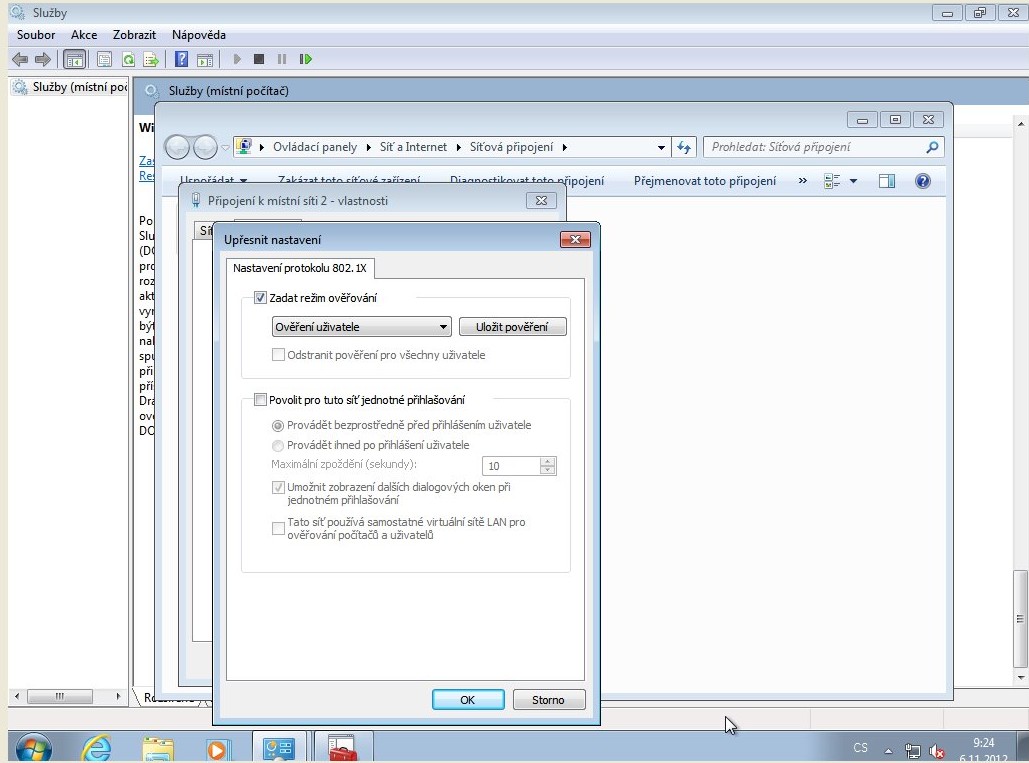Click the Restart service toolbar icon
The height and width of the screenshot is (763, 1029).
(306, 59)
